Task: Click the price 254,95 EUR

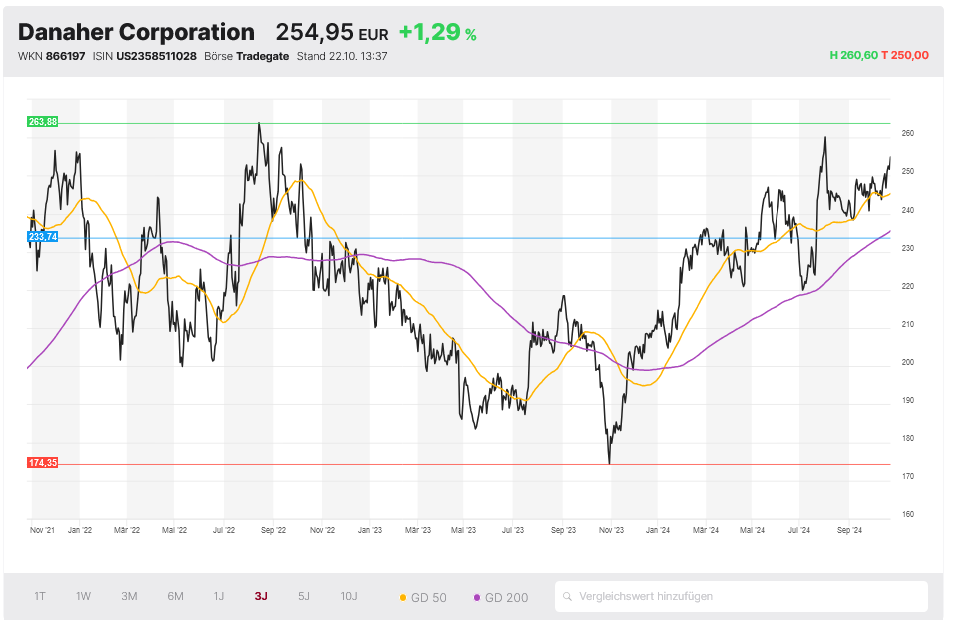Action: click(x=332, y=32)
